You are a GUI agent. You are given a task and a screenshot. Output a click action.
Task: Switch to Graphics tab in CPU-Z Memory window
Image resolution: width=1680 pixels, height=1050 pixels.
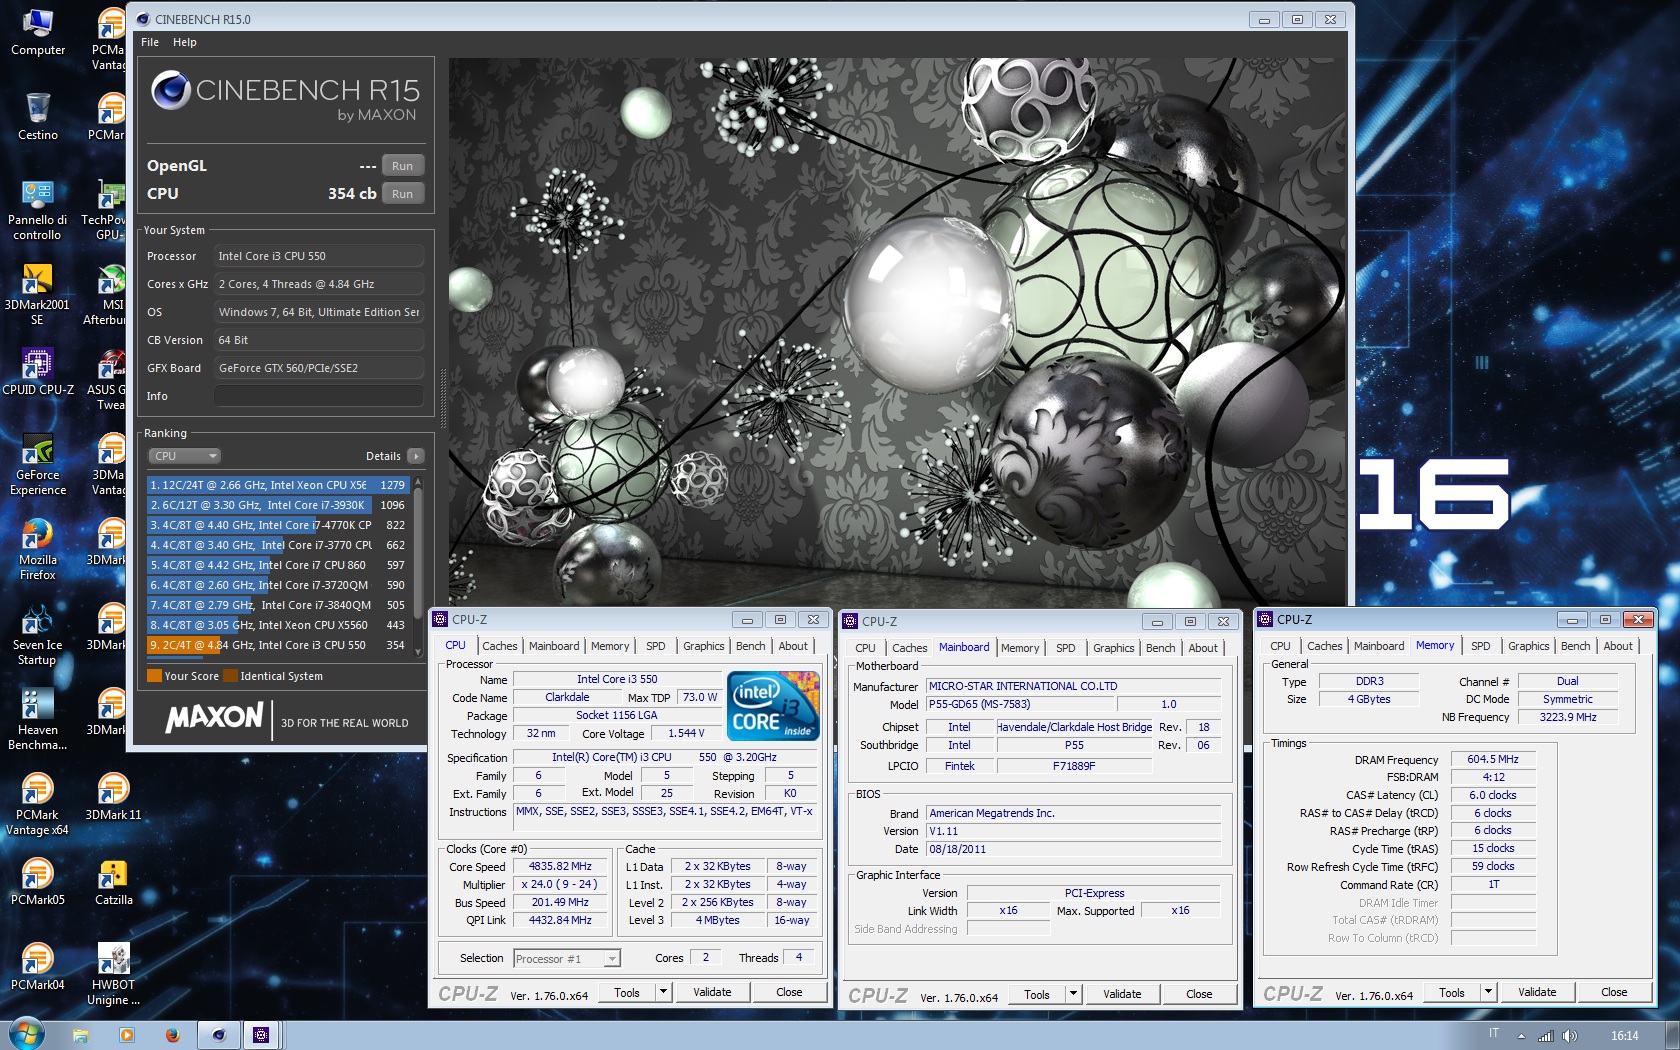[x=1528, y=646]
